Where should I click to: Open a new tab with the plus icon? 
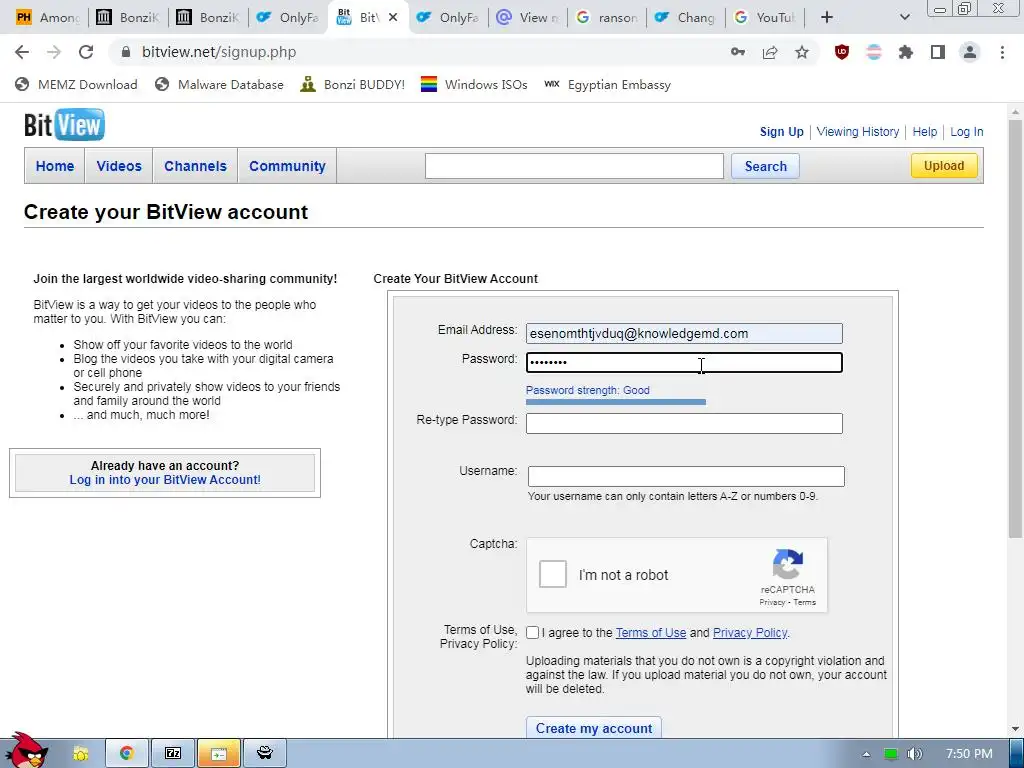(x=827, y=18)
